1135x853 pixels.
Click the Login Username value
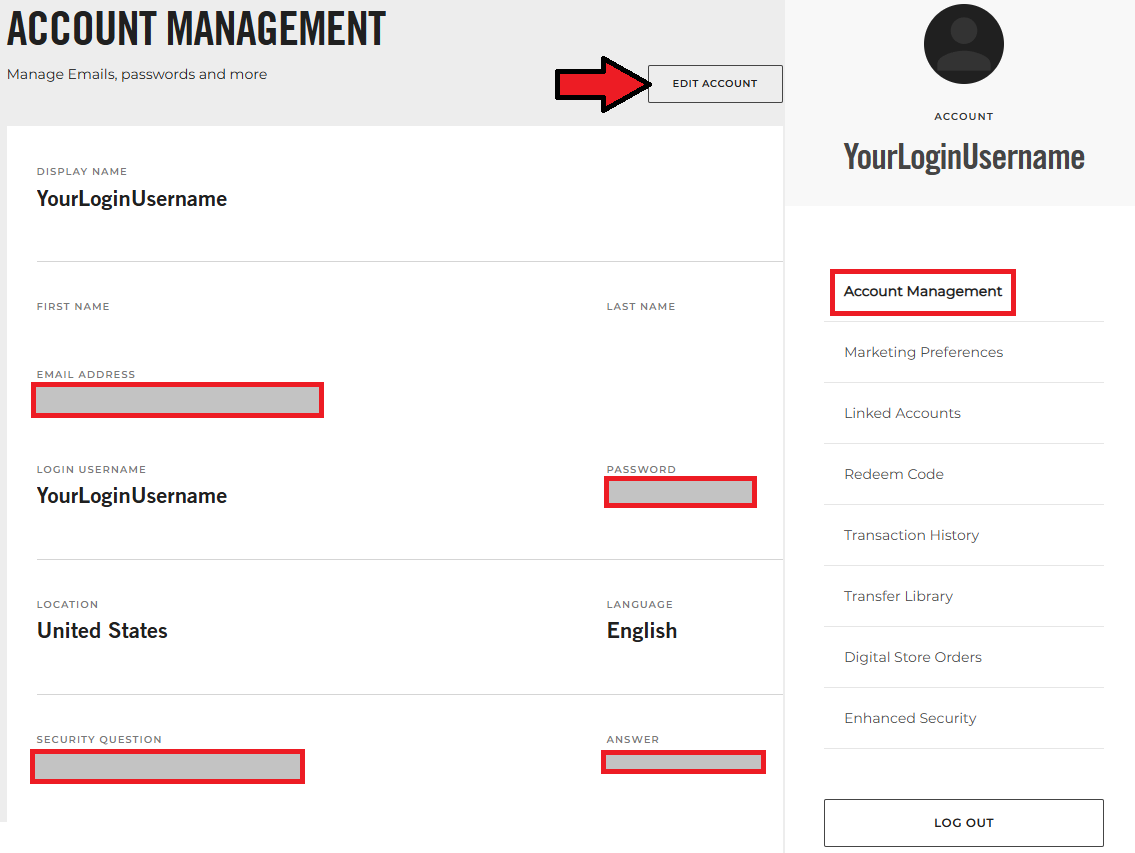(132, 496)
